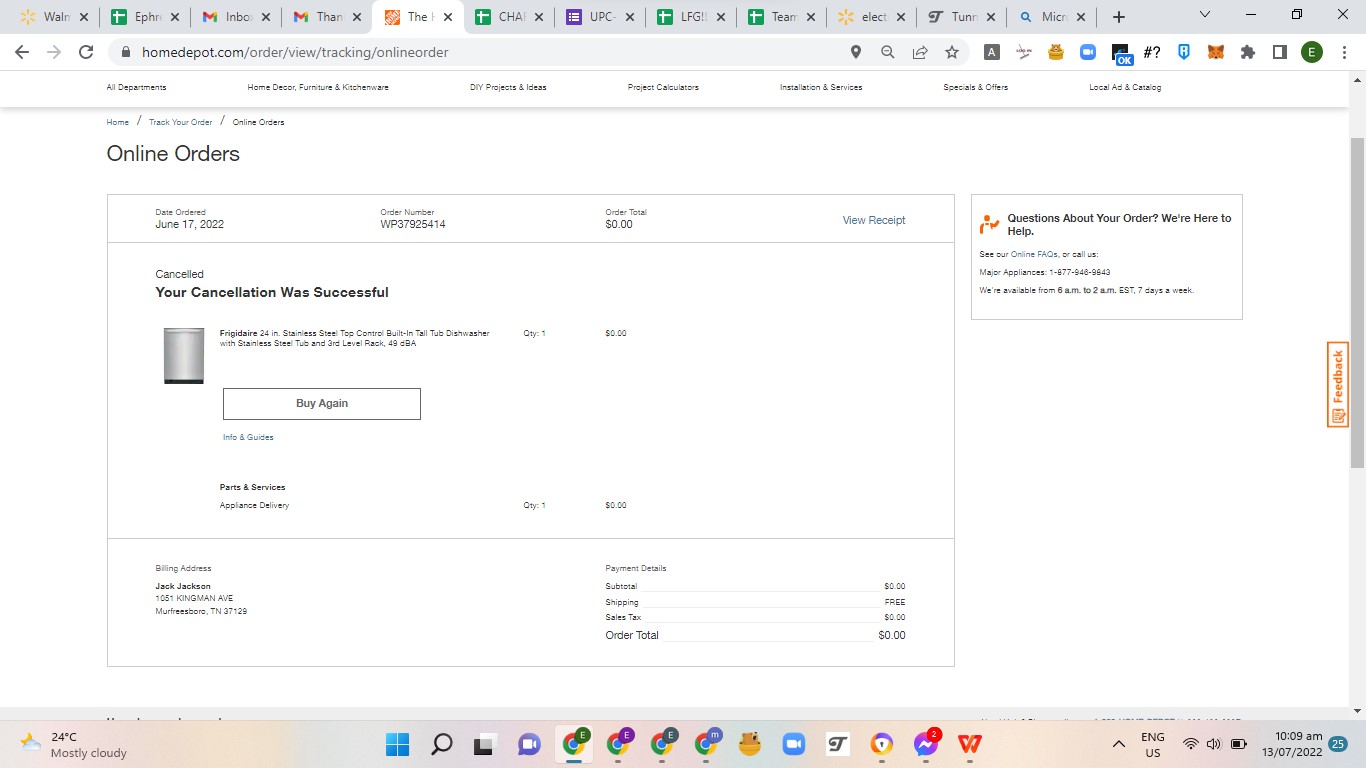Open Specials & Offers menu
Viewport: 1366px width, 768px height.
976,88
